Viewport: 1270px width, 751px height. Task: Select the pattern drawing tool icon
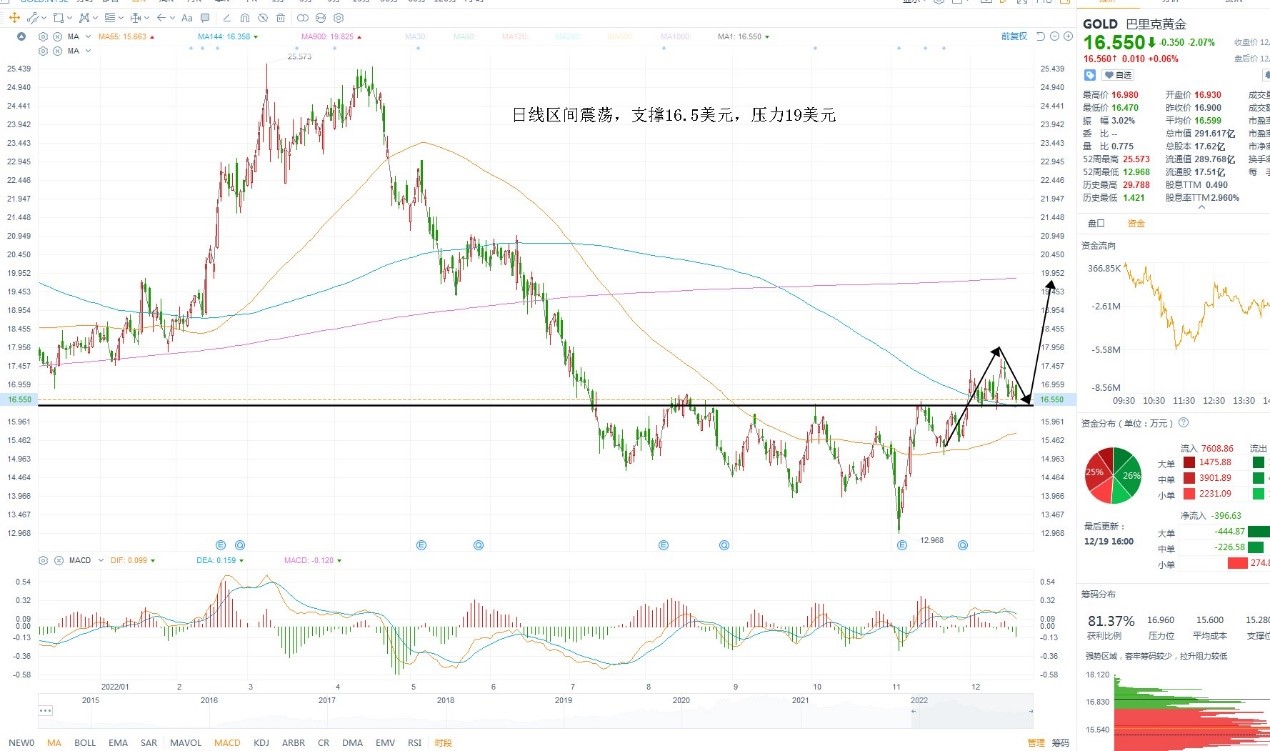point(83,17)
